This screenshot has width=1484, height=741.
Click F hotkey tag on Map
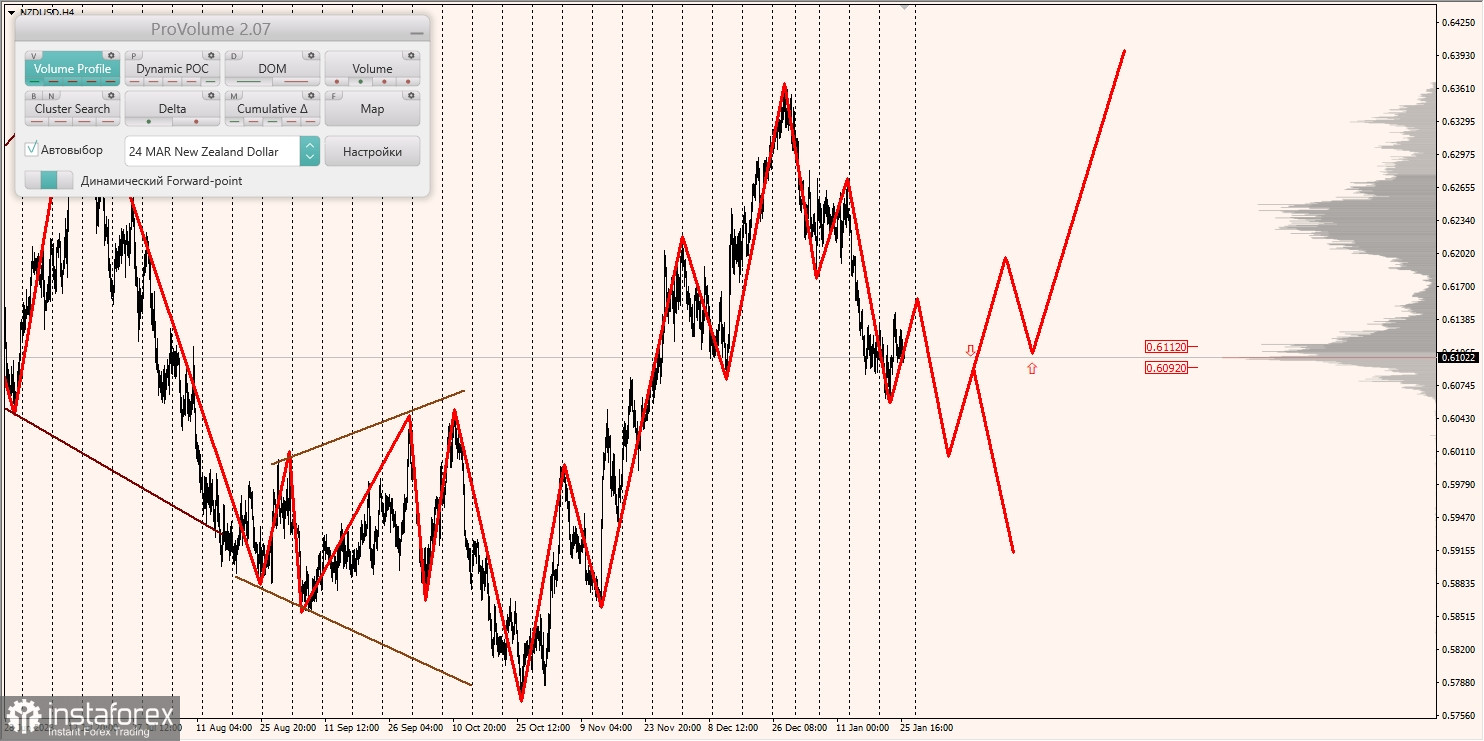tap(334, 96)
